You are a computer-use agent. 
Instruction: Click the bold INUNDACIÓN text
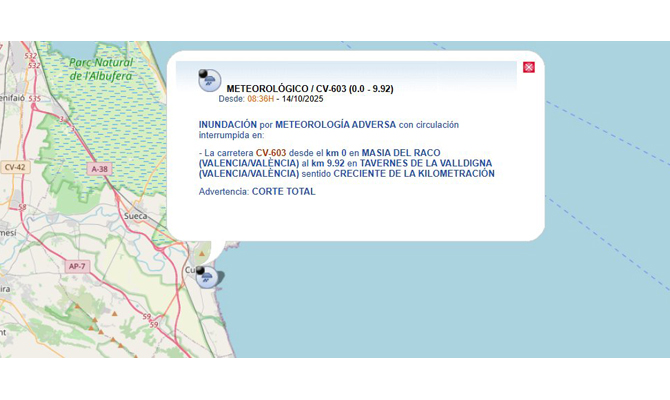tap(228, 125)
